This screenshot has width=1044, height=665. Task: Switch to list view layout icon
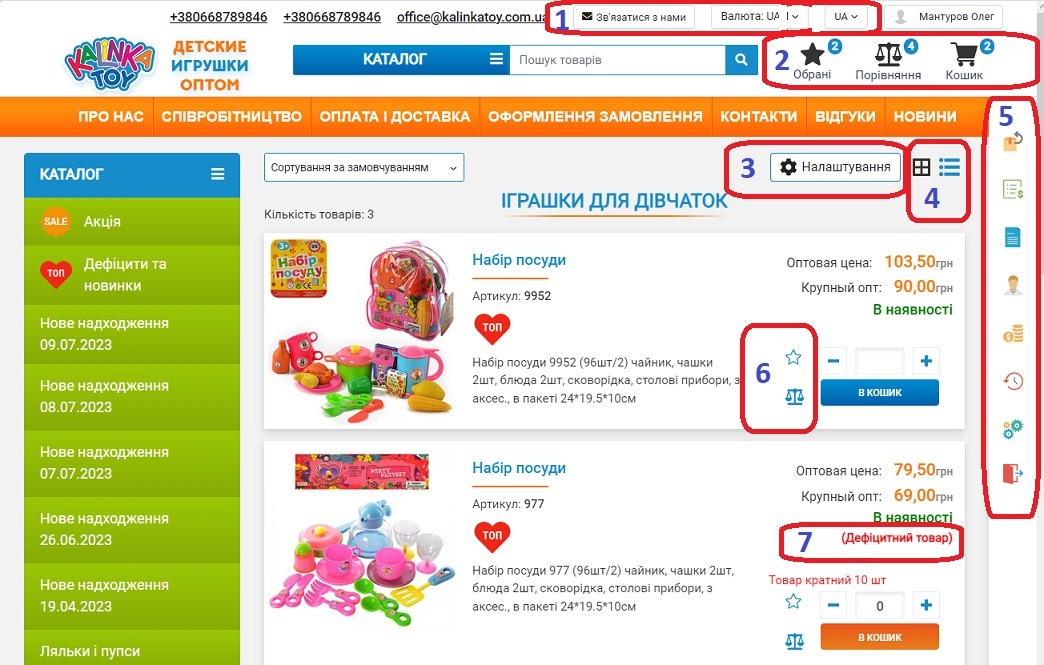click(x=949, y=167)
